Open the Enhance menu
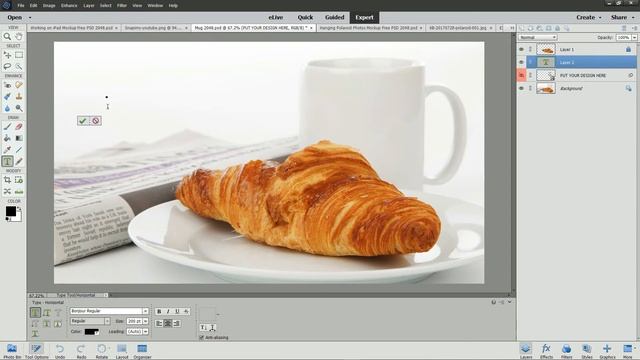This screenshot has width=640, height=360. [69, 6]
